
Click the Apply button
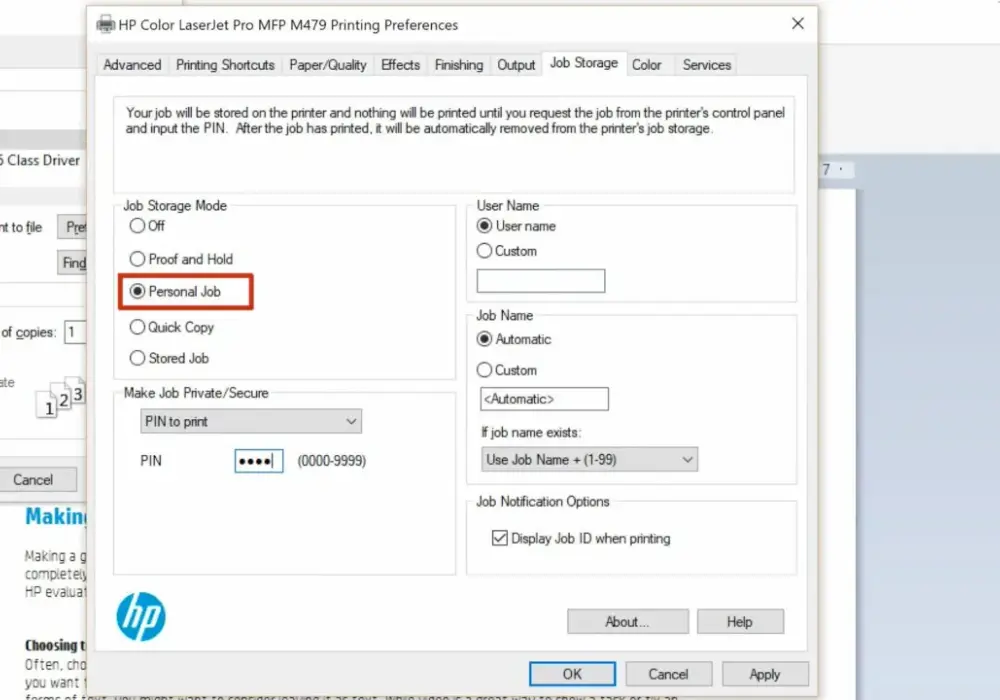pos(765,674)
